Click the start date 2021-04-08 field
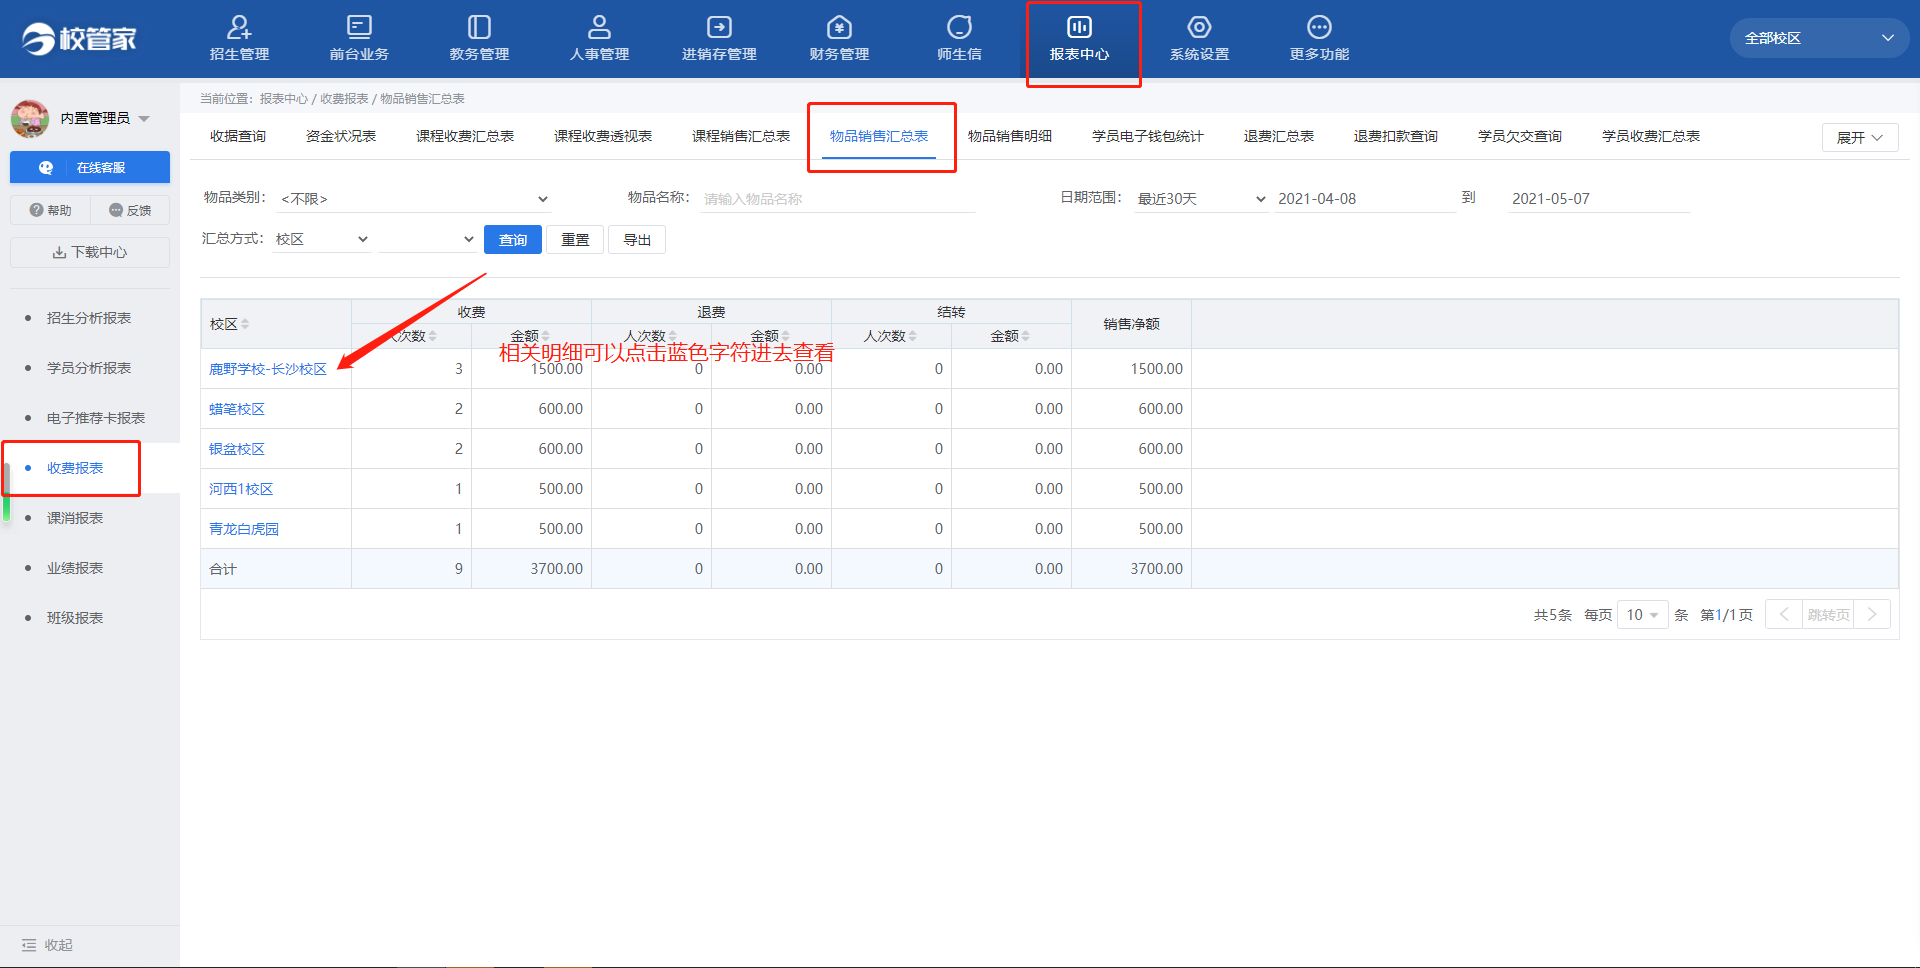The width and height of the screenshot is (1920, 968). (x=1365, y=199)
